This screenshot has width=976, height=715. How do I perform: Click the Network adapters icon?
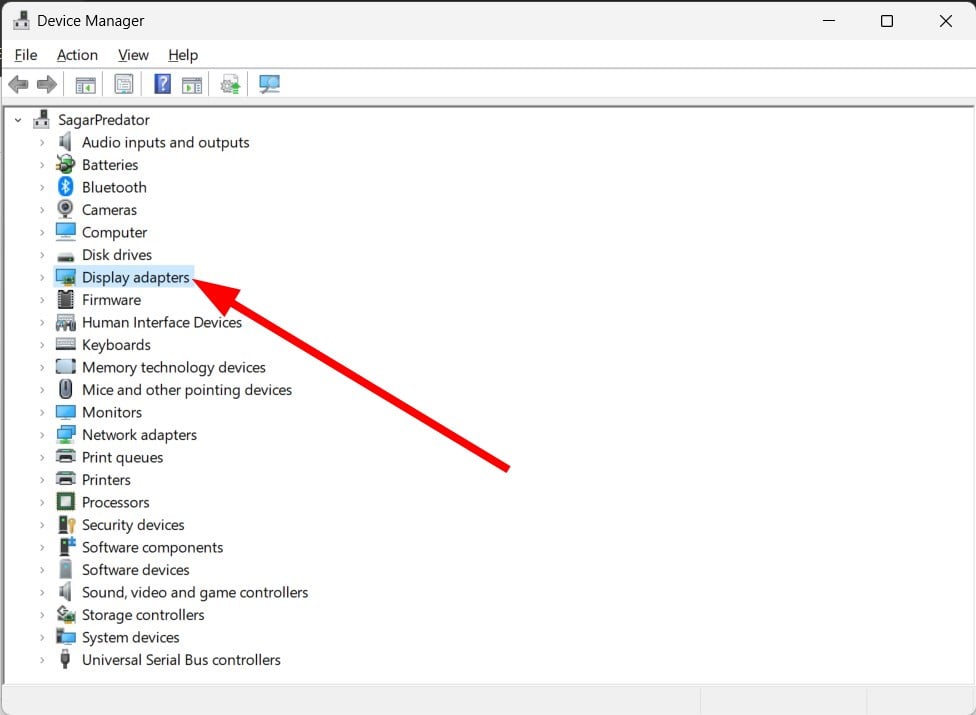[65, 434]
